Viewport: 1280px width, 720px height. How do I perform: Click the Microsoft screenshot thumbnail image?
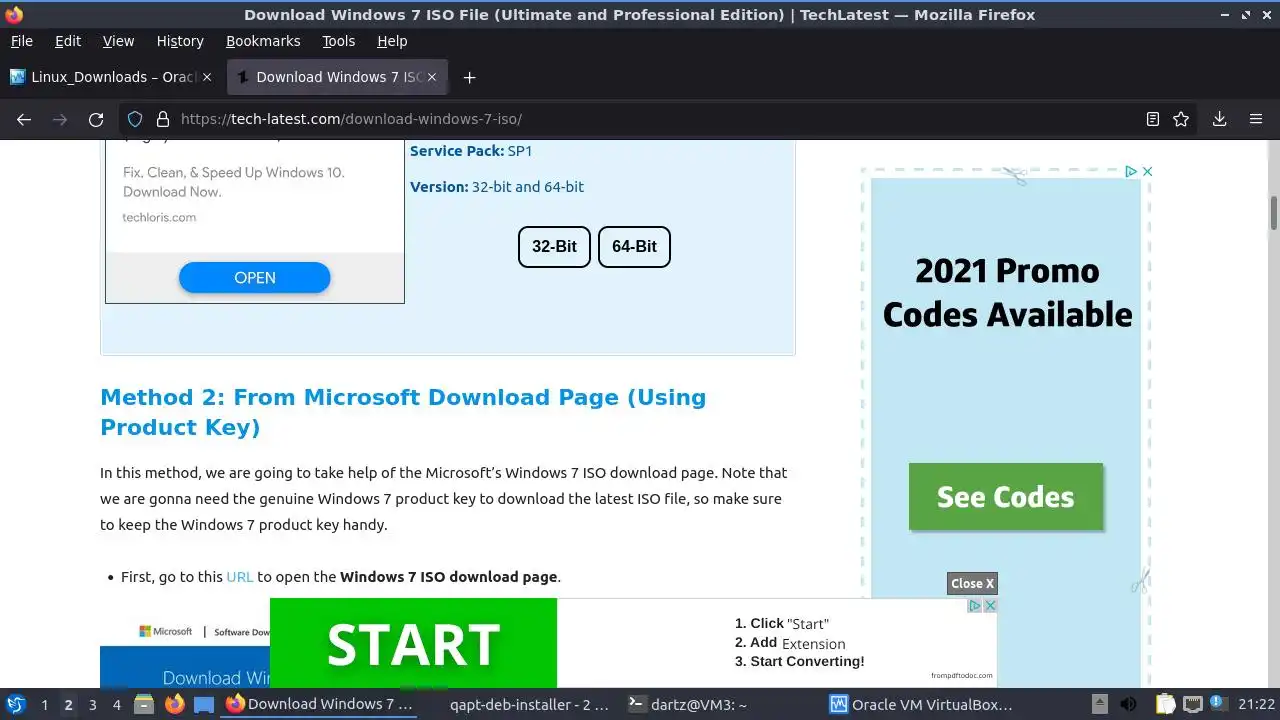[184, 655]
